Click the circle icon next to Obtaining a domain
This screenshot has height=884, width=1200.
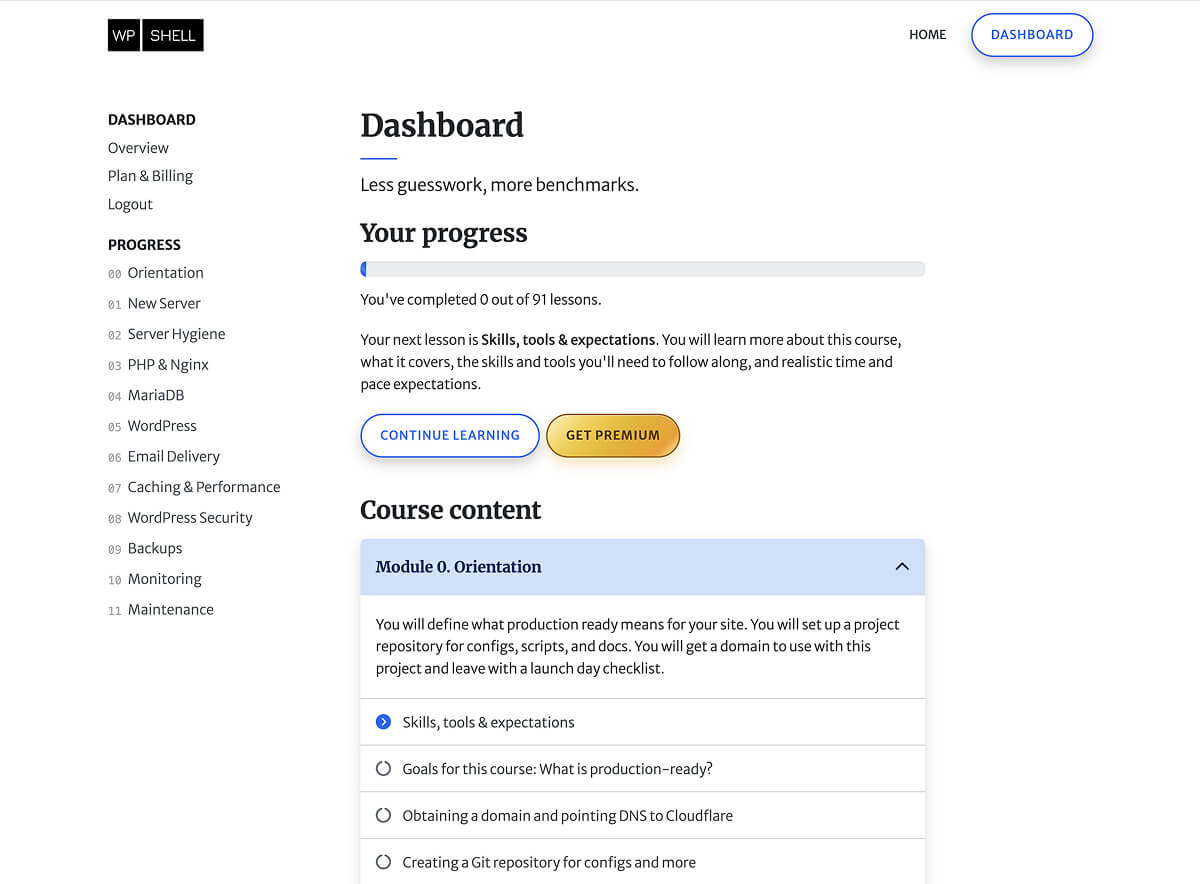point(383,815)
